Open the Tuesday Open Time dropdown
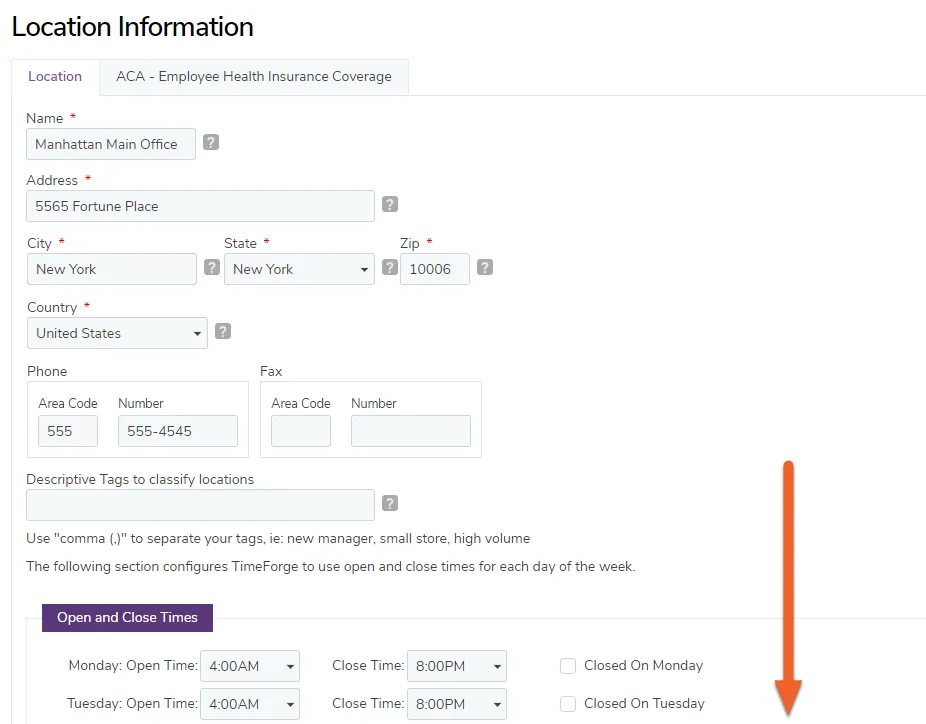The width and height of the screenshot is (926, 724). 250,704
